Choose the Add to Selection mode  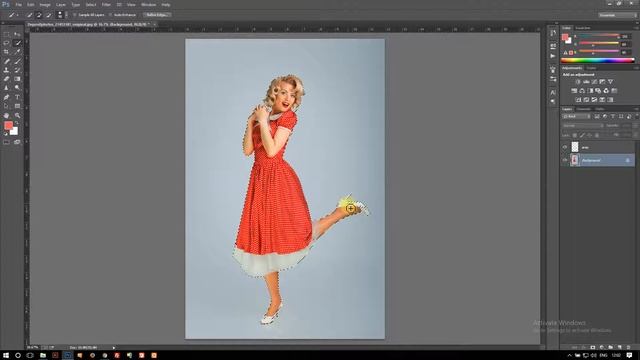coord(39,15)
